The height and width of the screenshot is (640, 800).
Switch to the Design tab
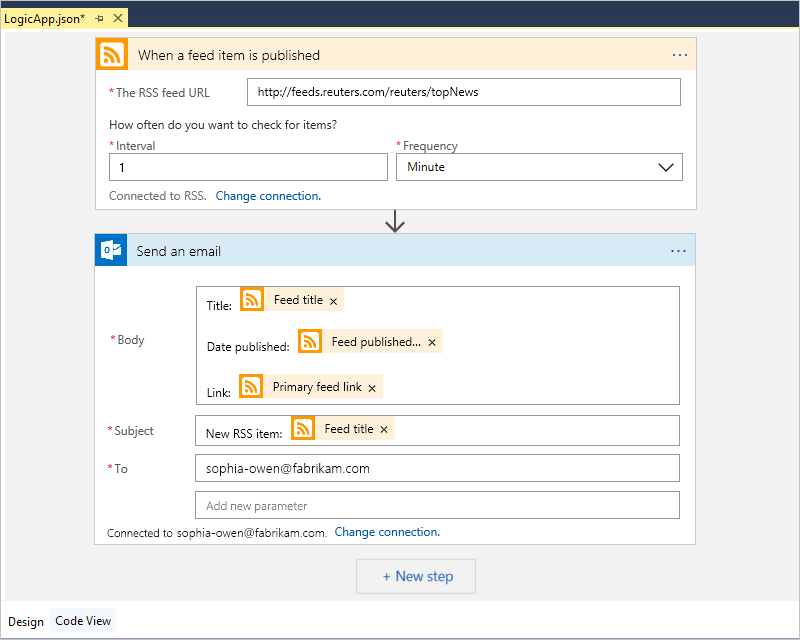pyautogui.click(x=25, y=621)
